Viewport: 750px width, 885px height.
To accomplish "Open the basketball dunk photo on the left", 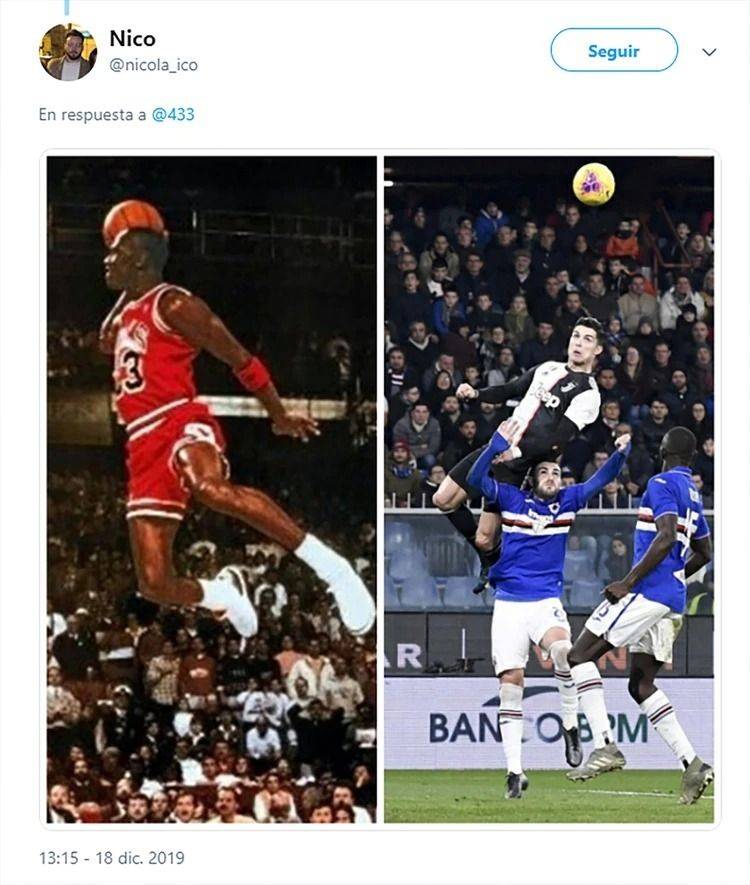I will (212, 489).
